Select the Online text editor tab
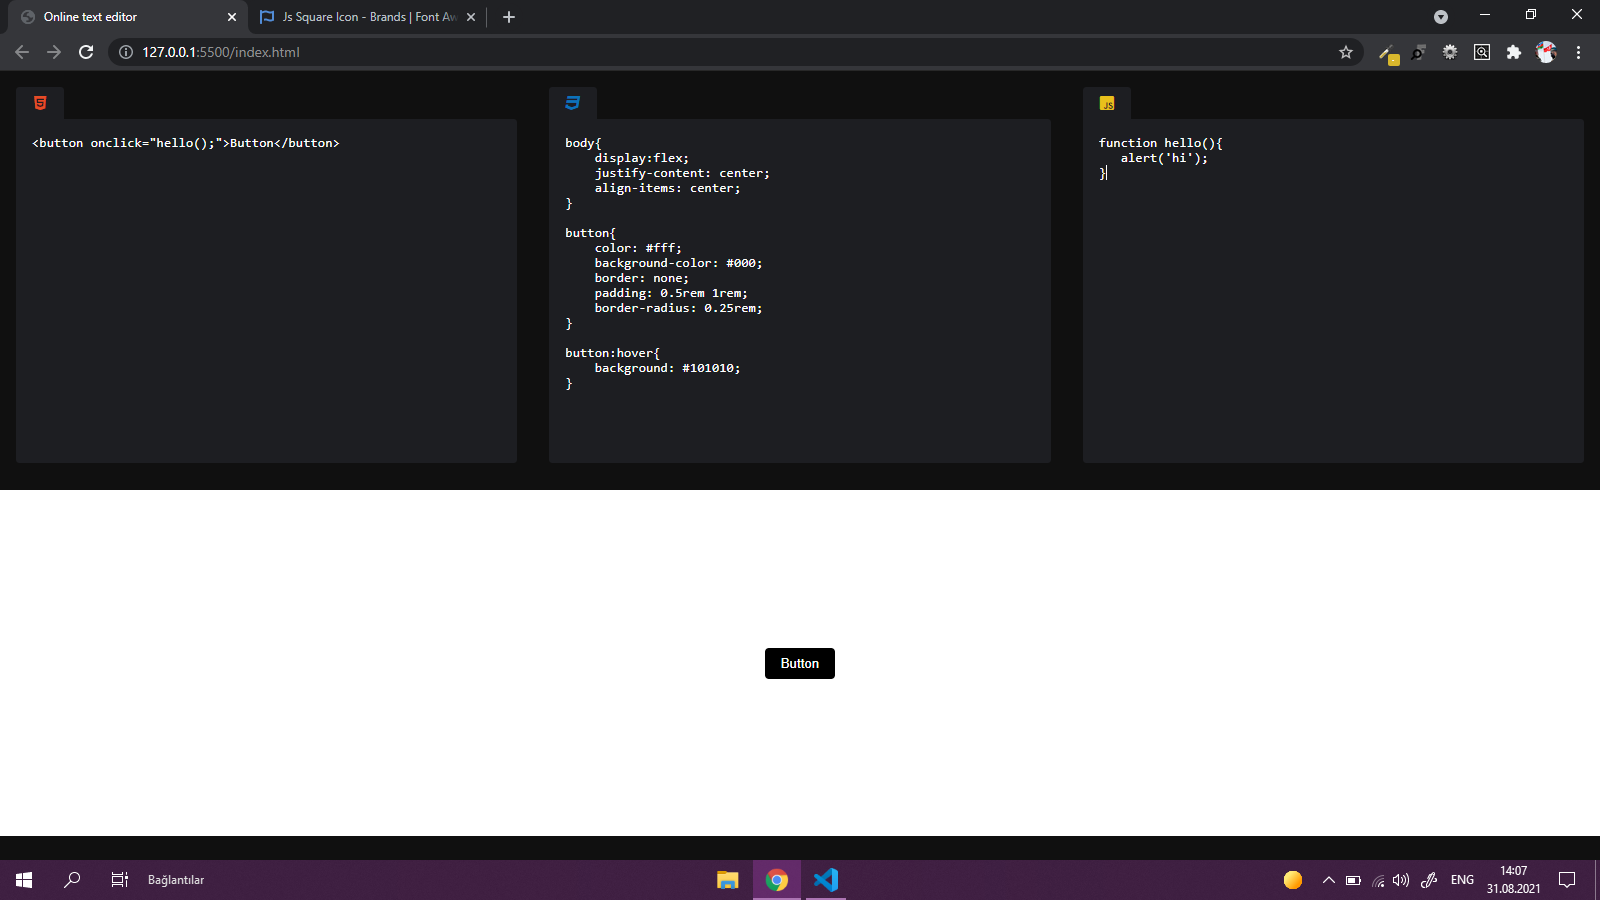The width and height of the screenshot is (1600, 900). 120,17
